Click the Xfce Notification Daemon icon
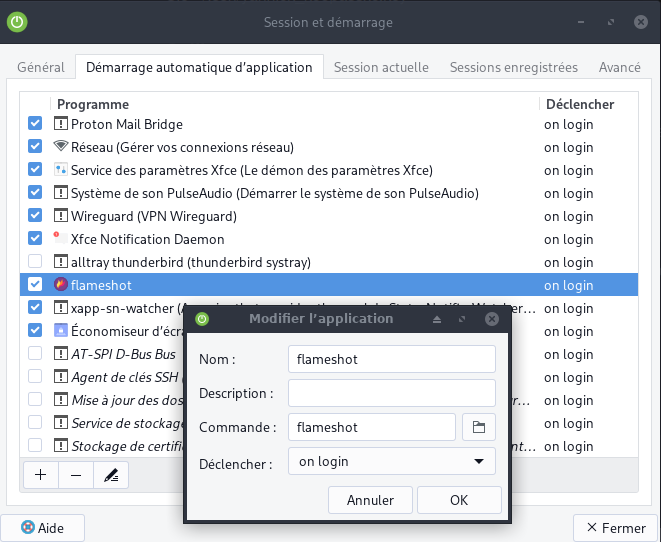The image size is (661, 542). tap(61, 239)
